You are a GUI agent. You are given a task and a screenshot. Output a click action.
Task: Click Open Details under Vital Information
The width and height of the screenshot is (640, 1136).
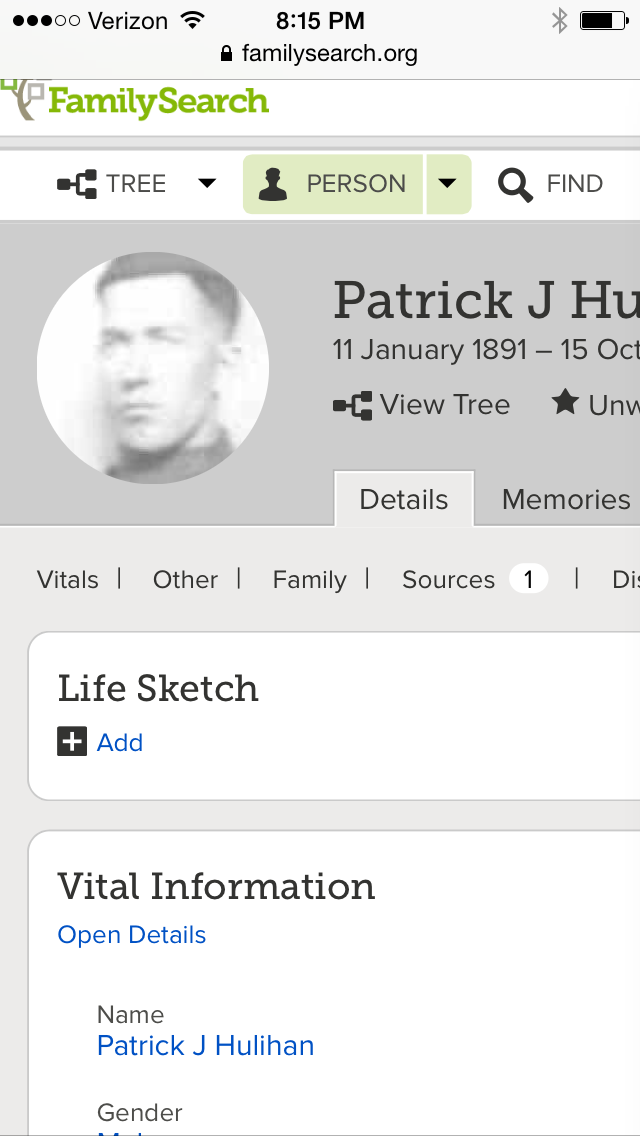click(132, 935)
